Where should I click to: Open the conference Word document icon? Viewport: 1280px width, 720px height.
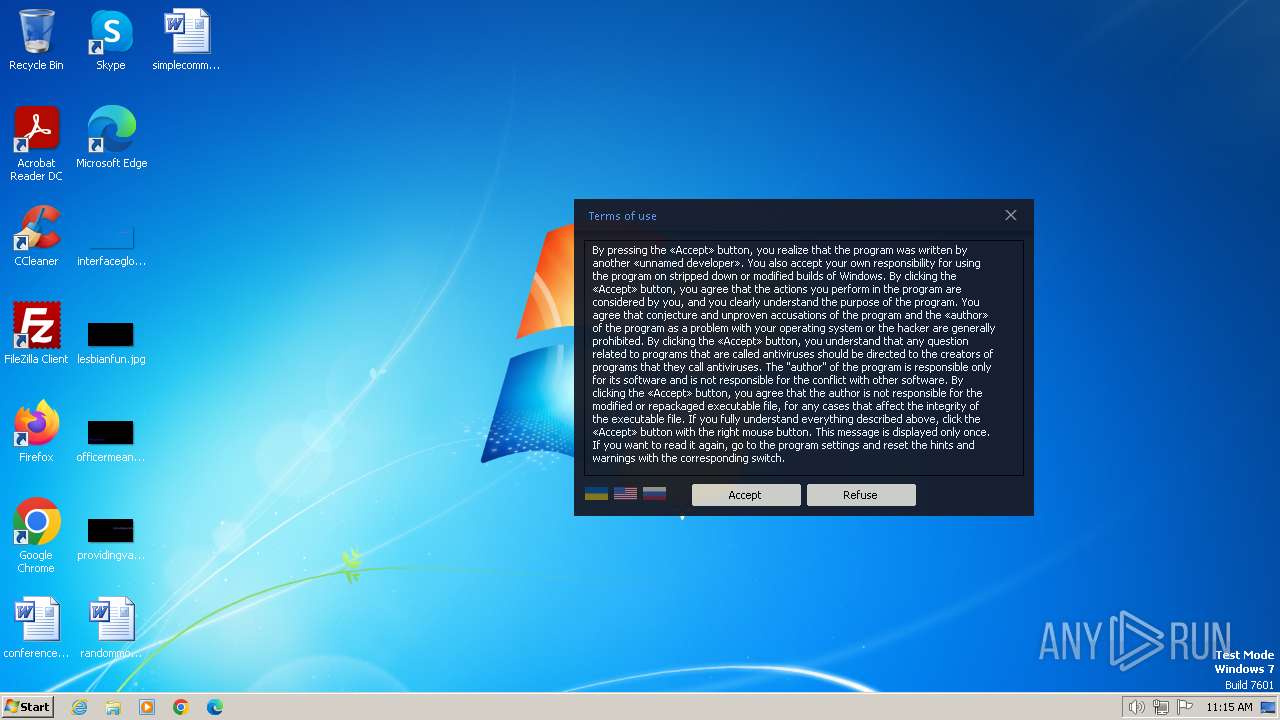(x=36, y=628)
